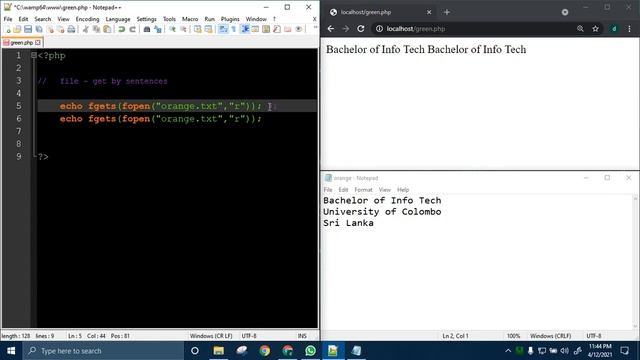Go back in Chrome
The width and height of the screenshot is (640, 360).
331,29
